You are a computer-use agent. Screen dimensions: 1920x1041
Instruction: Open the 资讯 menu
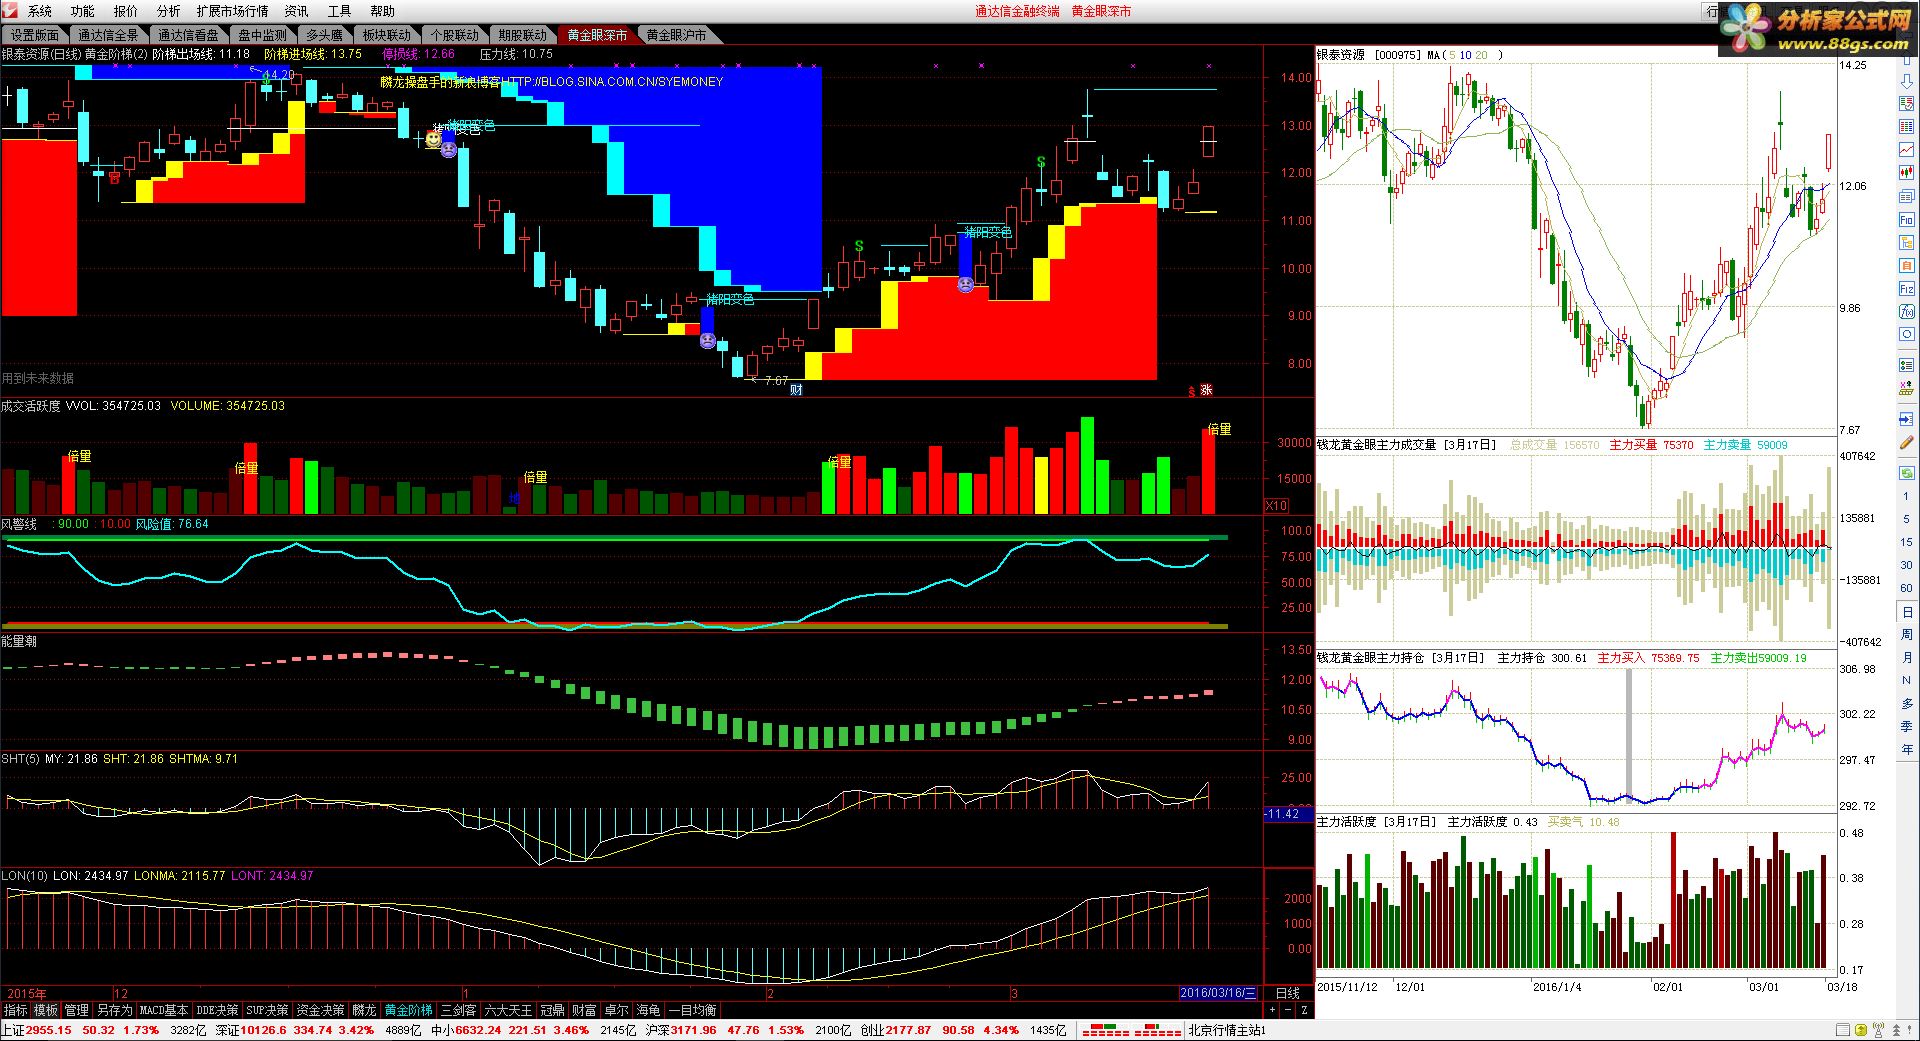point(296,11)
